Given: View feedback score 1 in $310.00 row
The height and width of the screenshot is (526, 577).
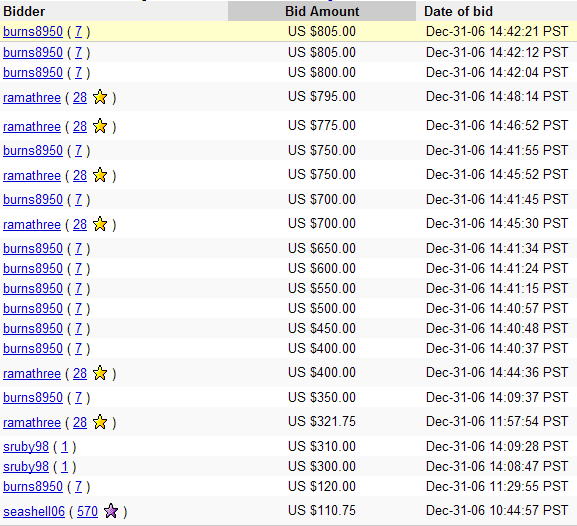Looking at the screenshot, I should (64, 447).
